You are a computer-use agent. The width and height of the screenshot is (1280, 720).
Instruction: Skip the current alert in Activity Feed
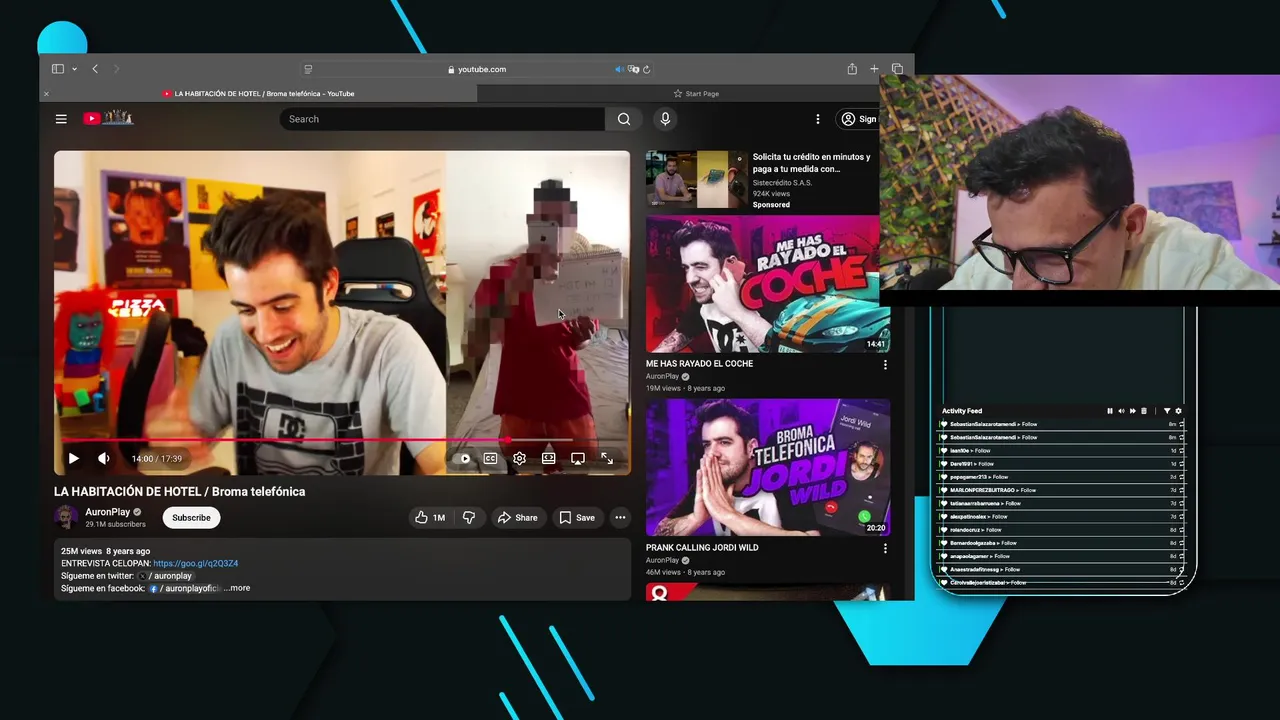1133,411
